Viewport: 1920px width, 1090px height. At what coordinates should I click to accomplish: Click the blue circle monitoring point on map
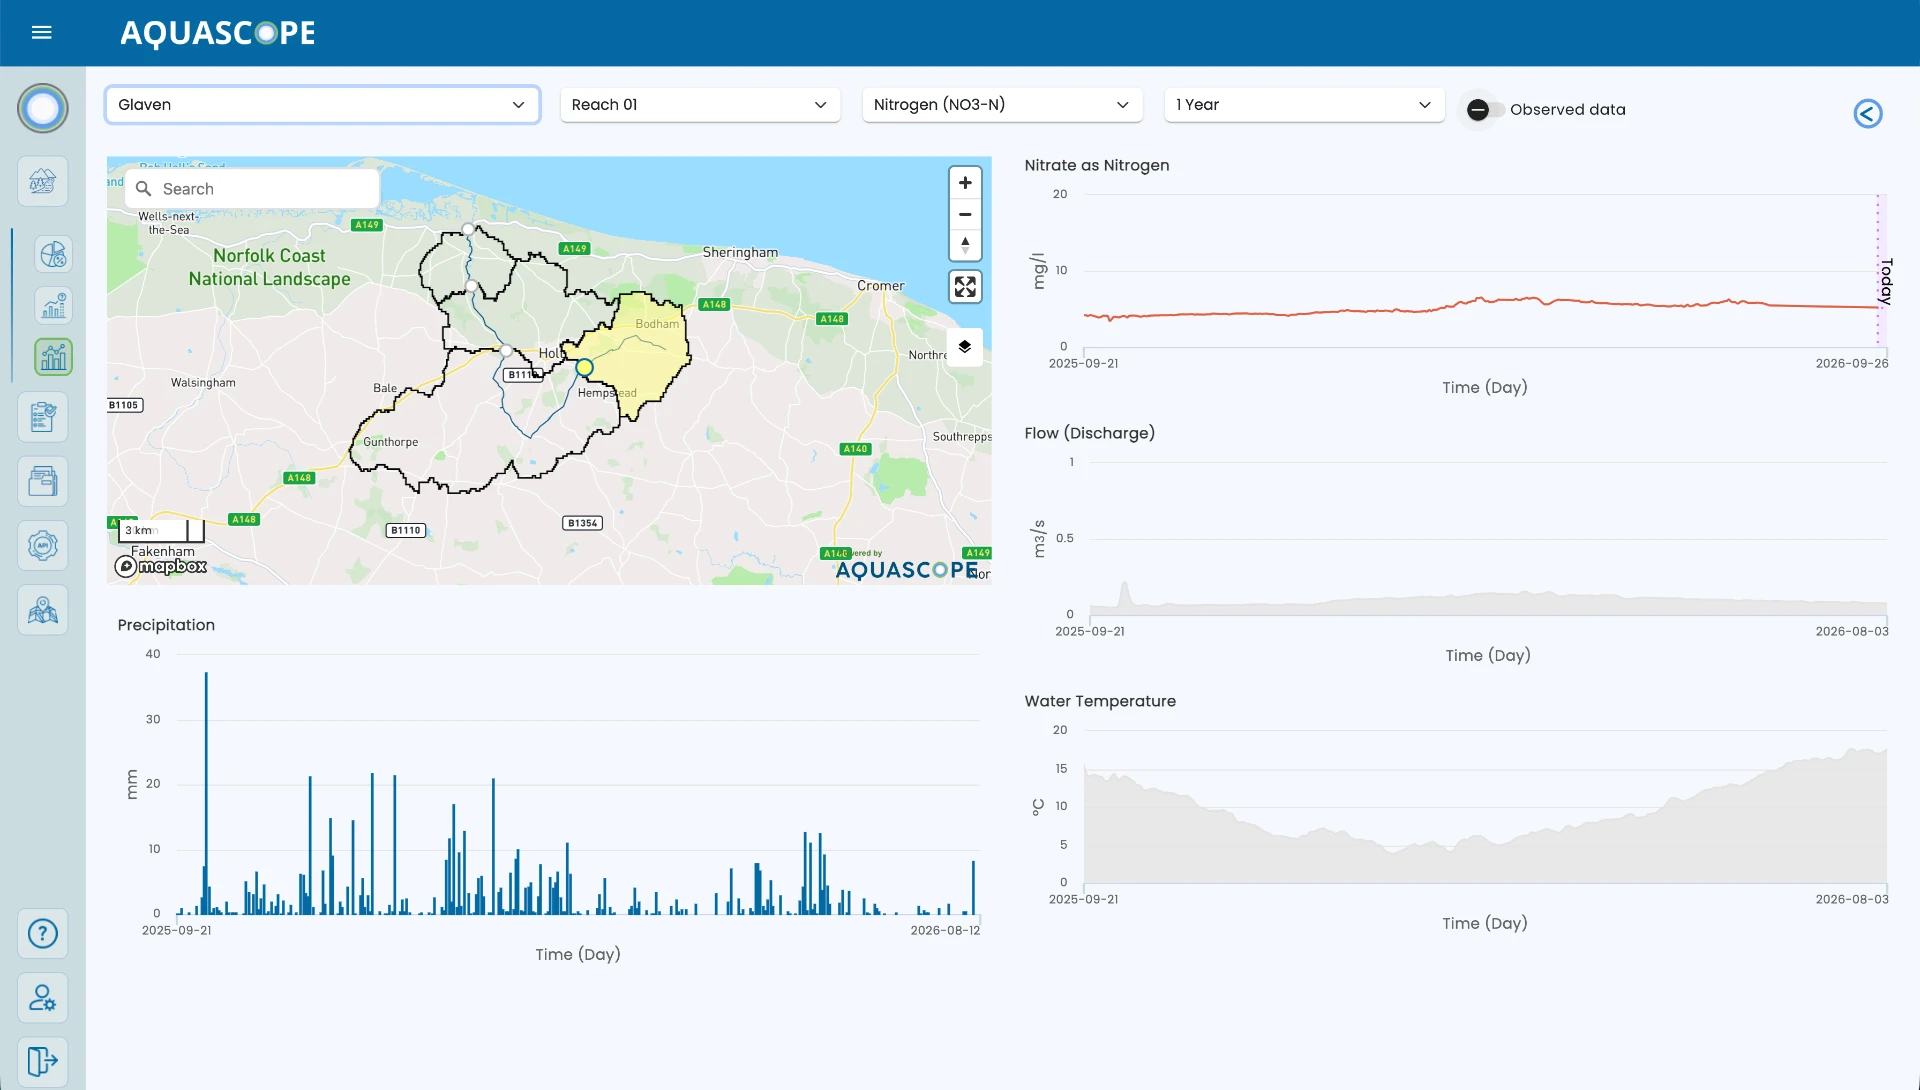(x=585, y=368)
